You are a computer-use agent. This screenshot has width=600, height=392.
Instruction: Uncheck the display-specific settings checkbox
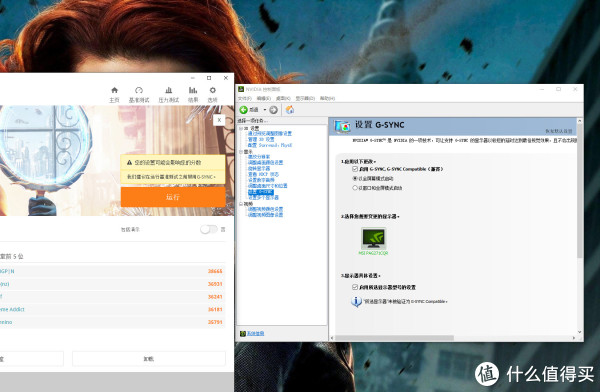pyautogui.click(x=355, y=287)
